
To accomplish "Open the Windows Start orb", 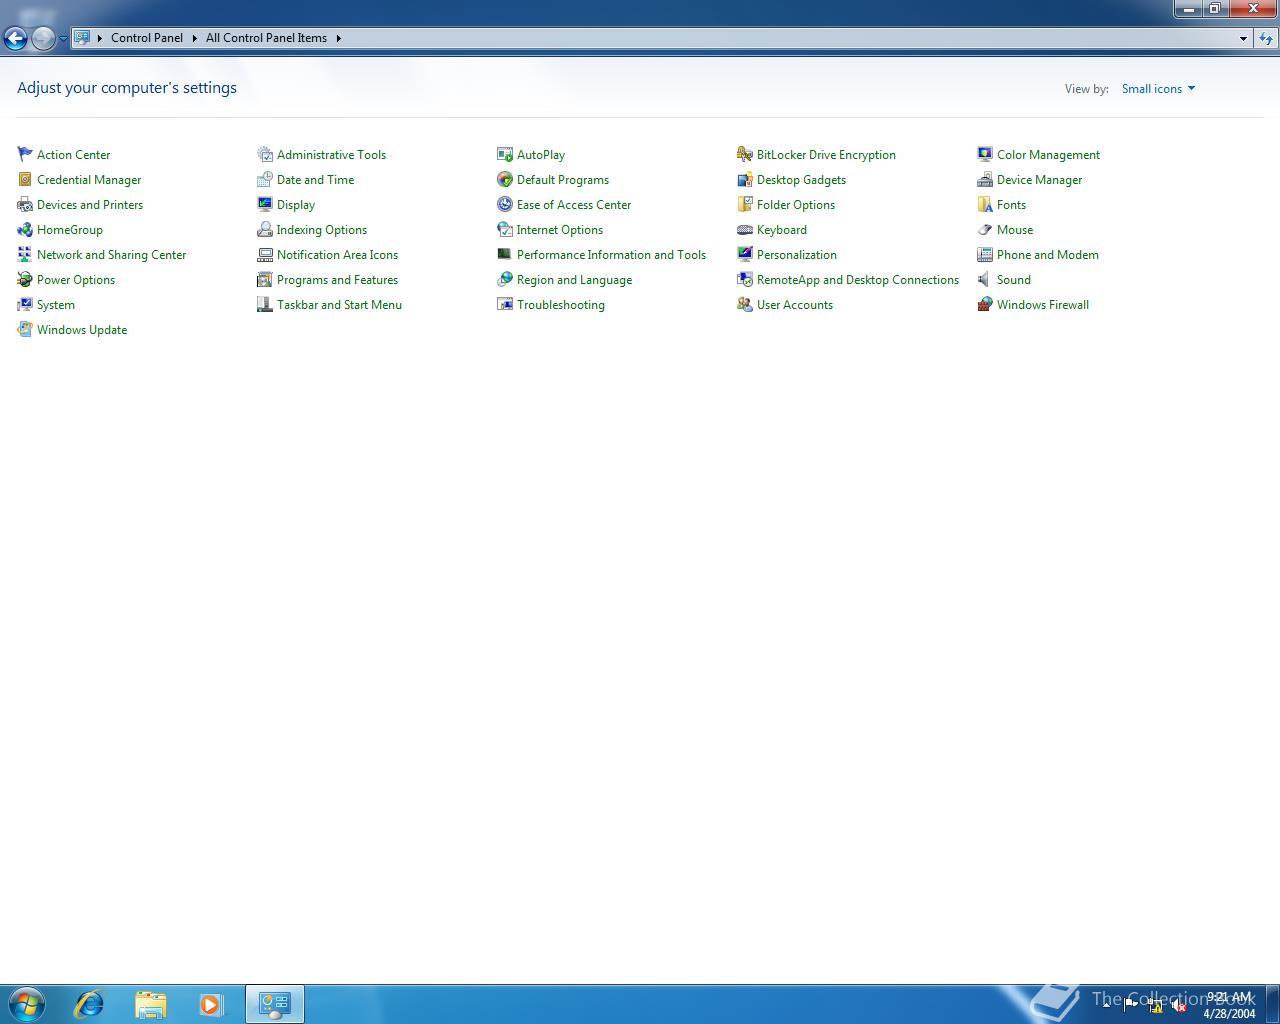I will pos(27,1004).
